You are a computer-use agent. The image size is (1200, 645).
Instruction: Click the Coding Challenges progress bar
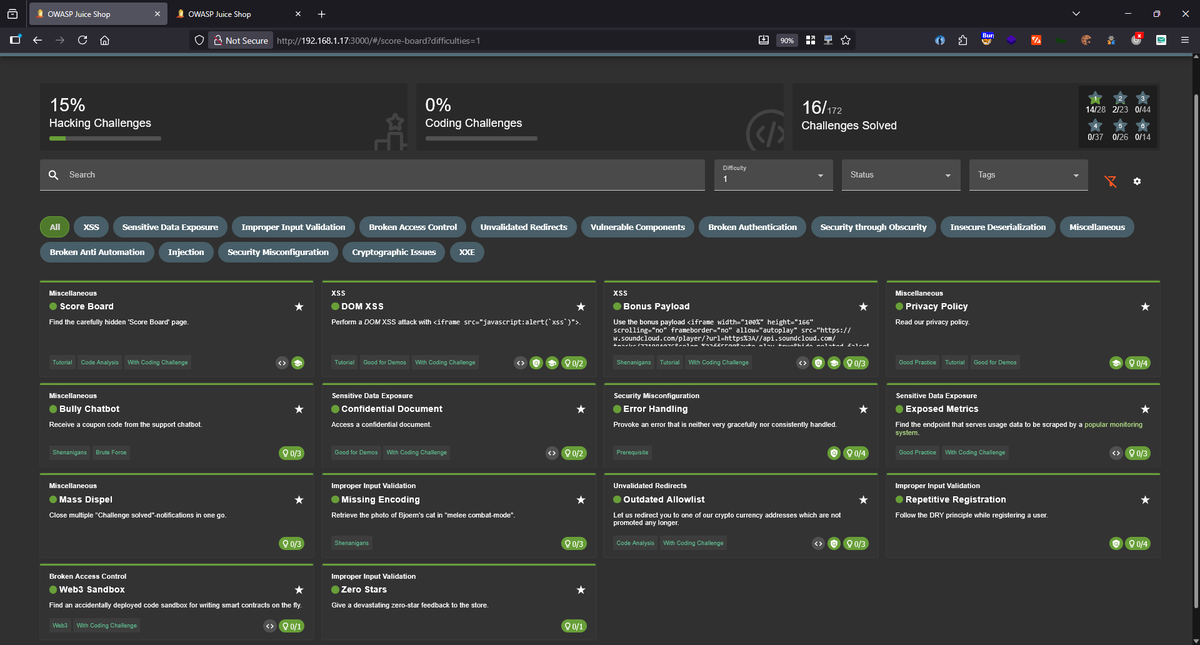(x=482, y=138)
